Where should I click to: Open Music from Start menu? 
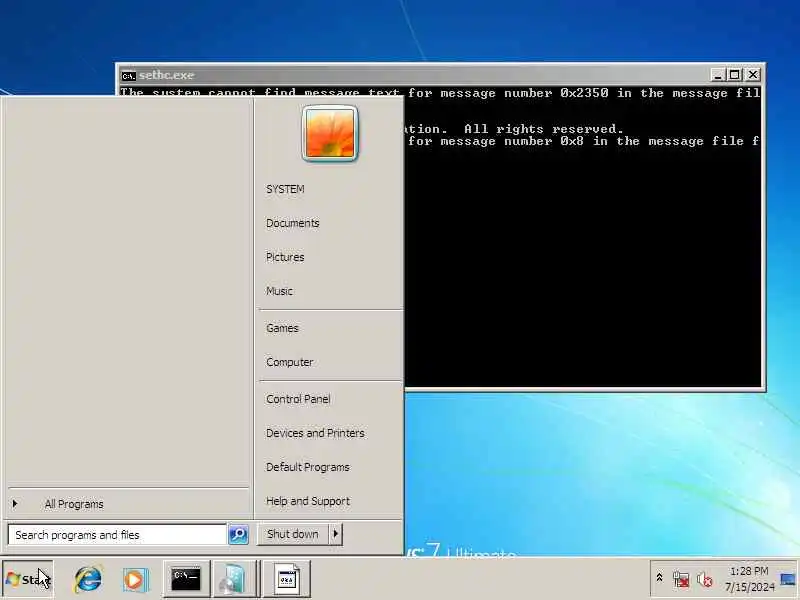point(279,291)
